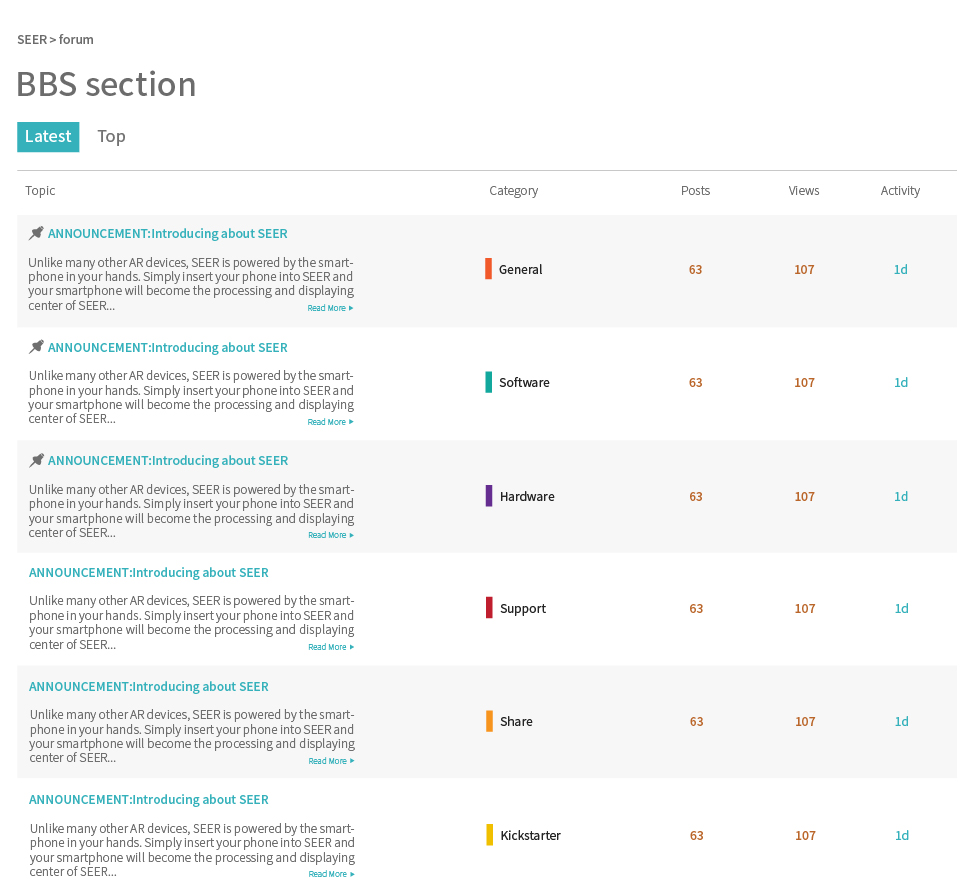Click the 1d activity value in the Hardware row

pyautogui.click(x=901, y=496)
